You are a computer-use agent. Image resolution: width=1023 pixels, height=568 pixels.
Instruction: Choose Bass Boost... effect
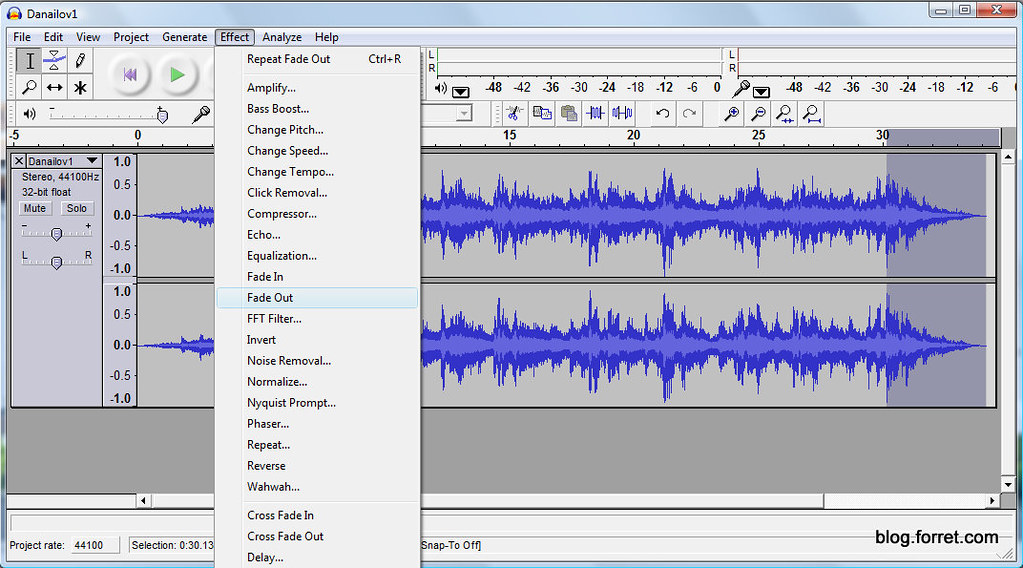(317, 109)
